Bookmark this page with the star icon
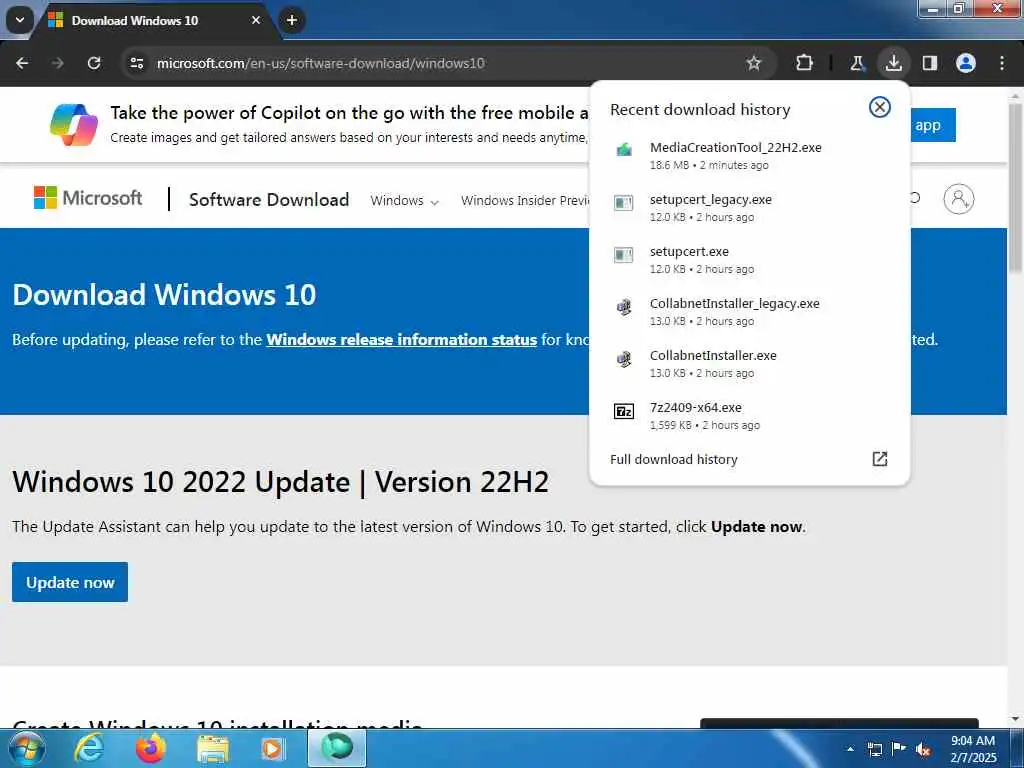The height and width of the screenshot is (768, 1024). pyautogui.click(x=754, y=63)
